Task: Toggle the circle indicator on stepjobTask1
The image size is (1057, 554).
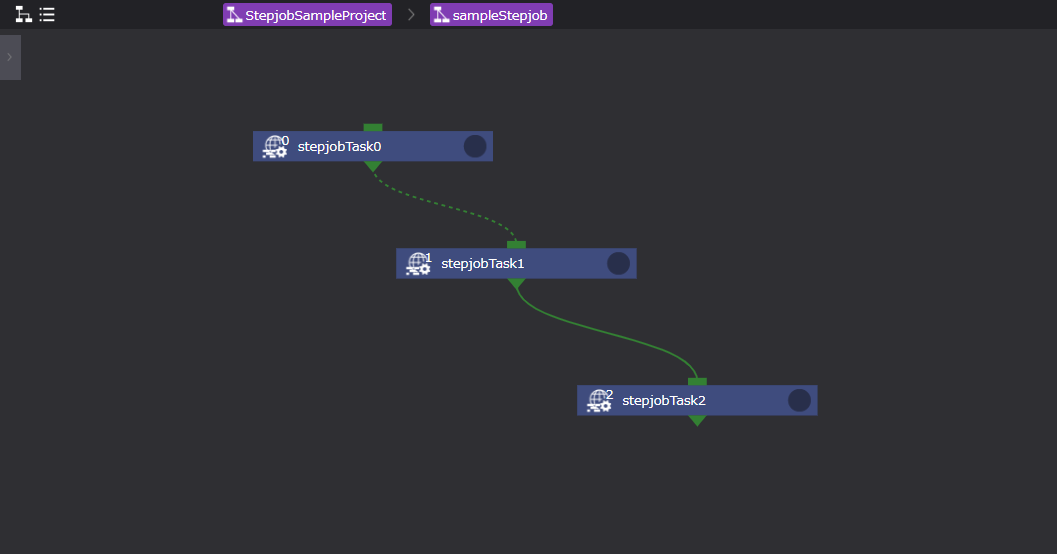Action: click(618, 264)
